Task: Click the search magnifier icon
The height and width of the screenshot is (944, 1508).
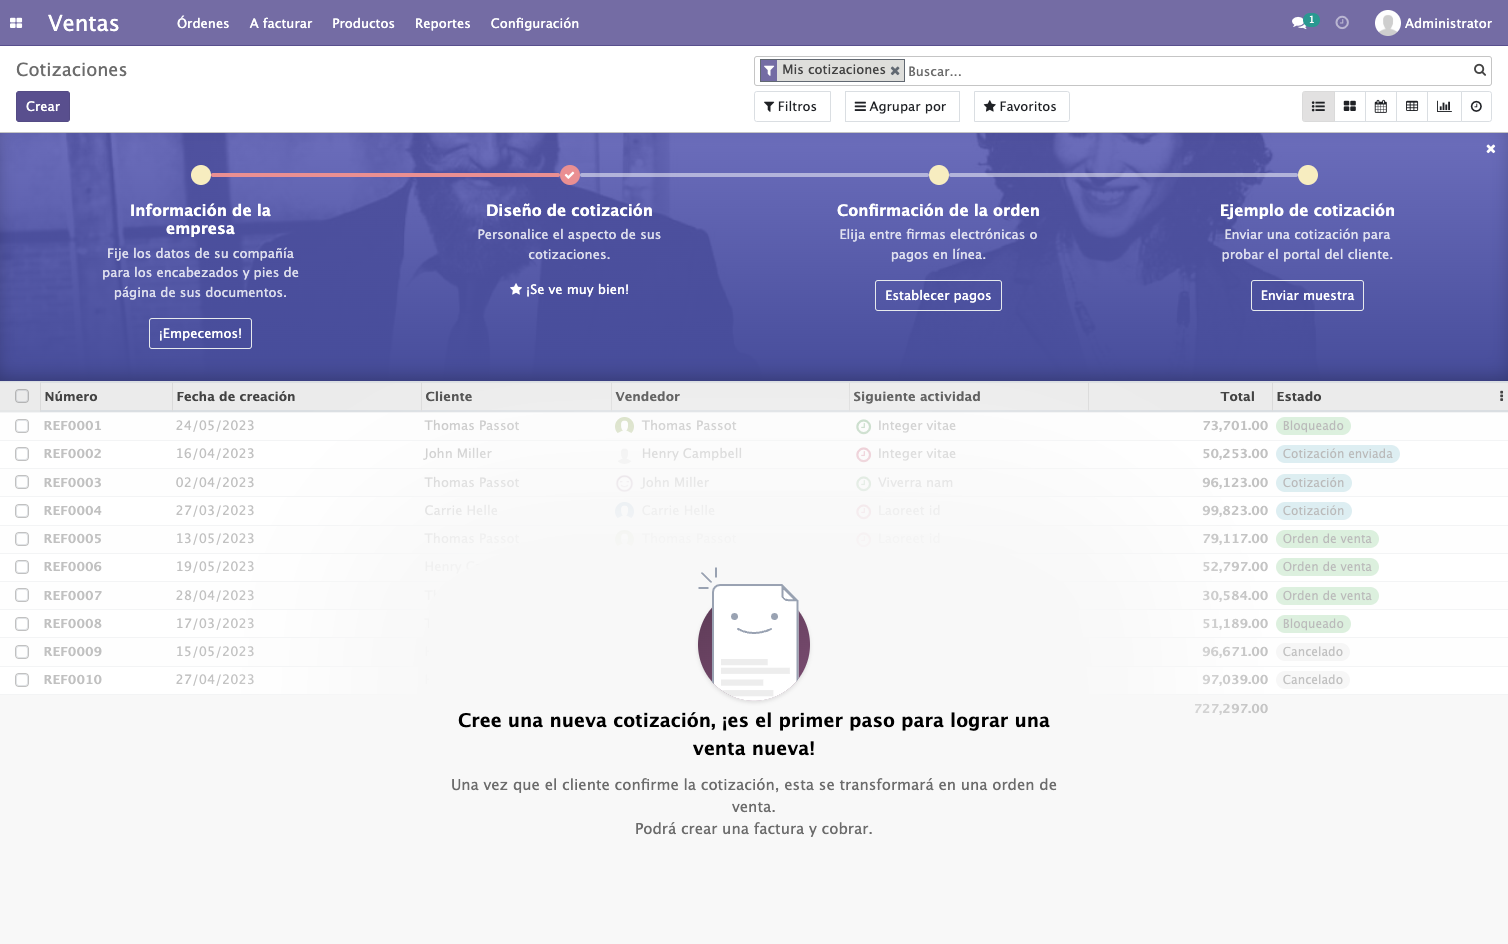Action: pos(1479,70)
